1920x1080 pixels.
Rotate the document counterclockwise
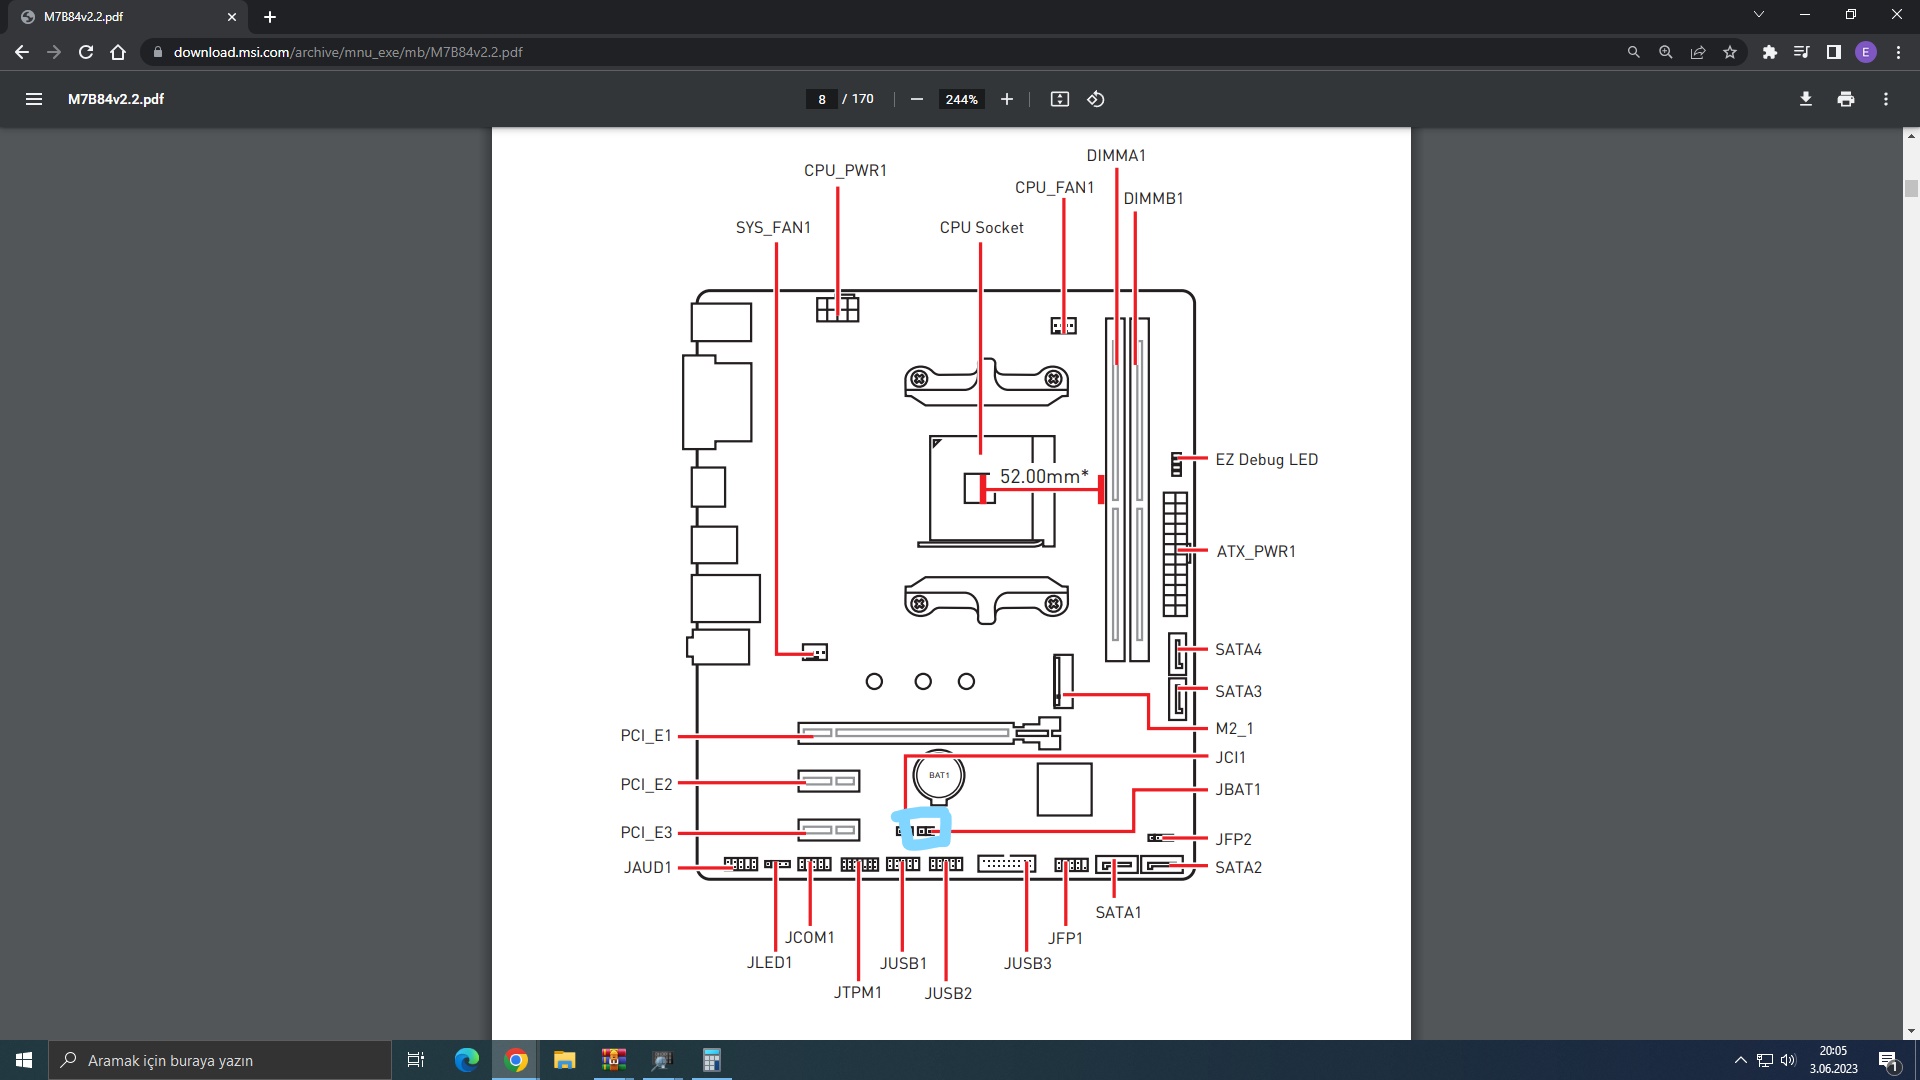[x=1096, y=99]
